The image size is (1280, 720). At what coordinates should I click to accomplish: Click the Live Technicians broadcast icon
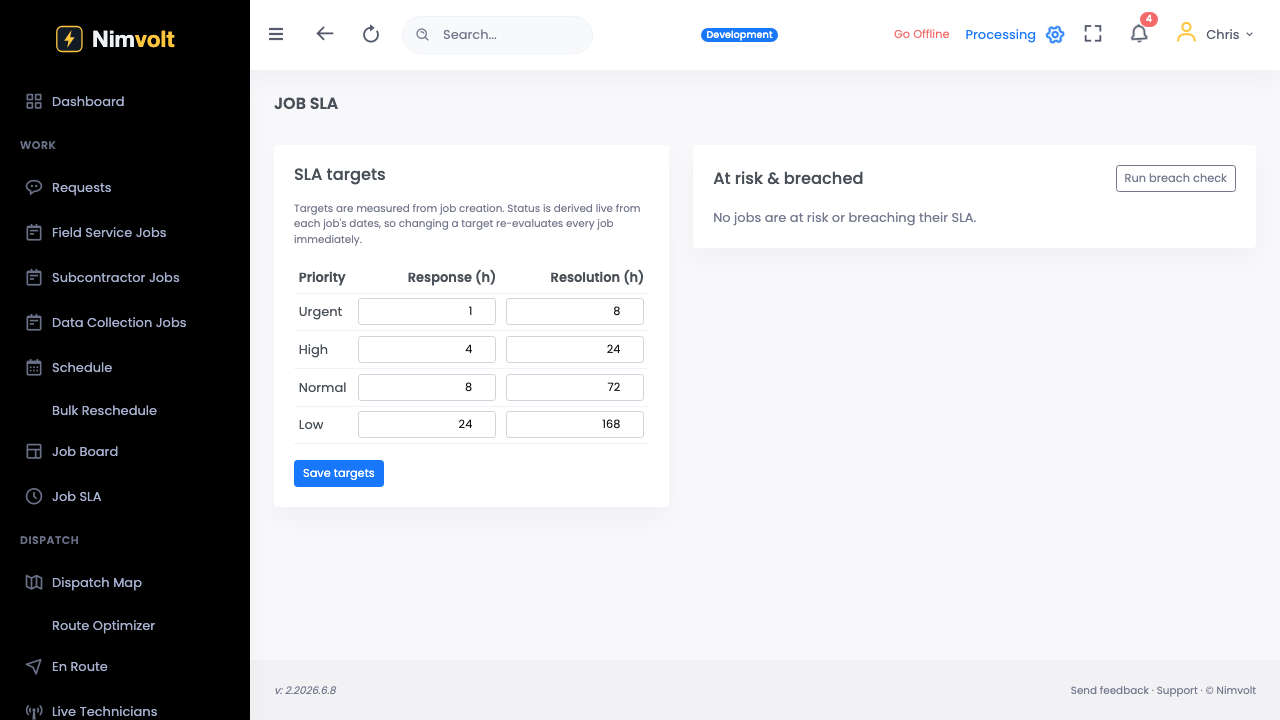(x=34, y=711)
